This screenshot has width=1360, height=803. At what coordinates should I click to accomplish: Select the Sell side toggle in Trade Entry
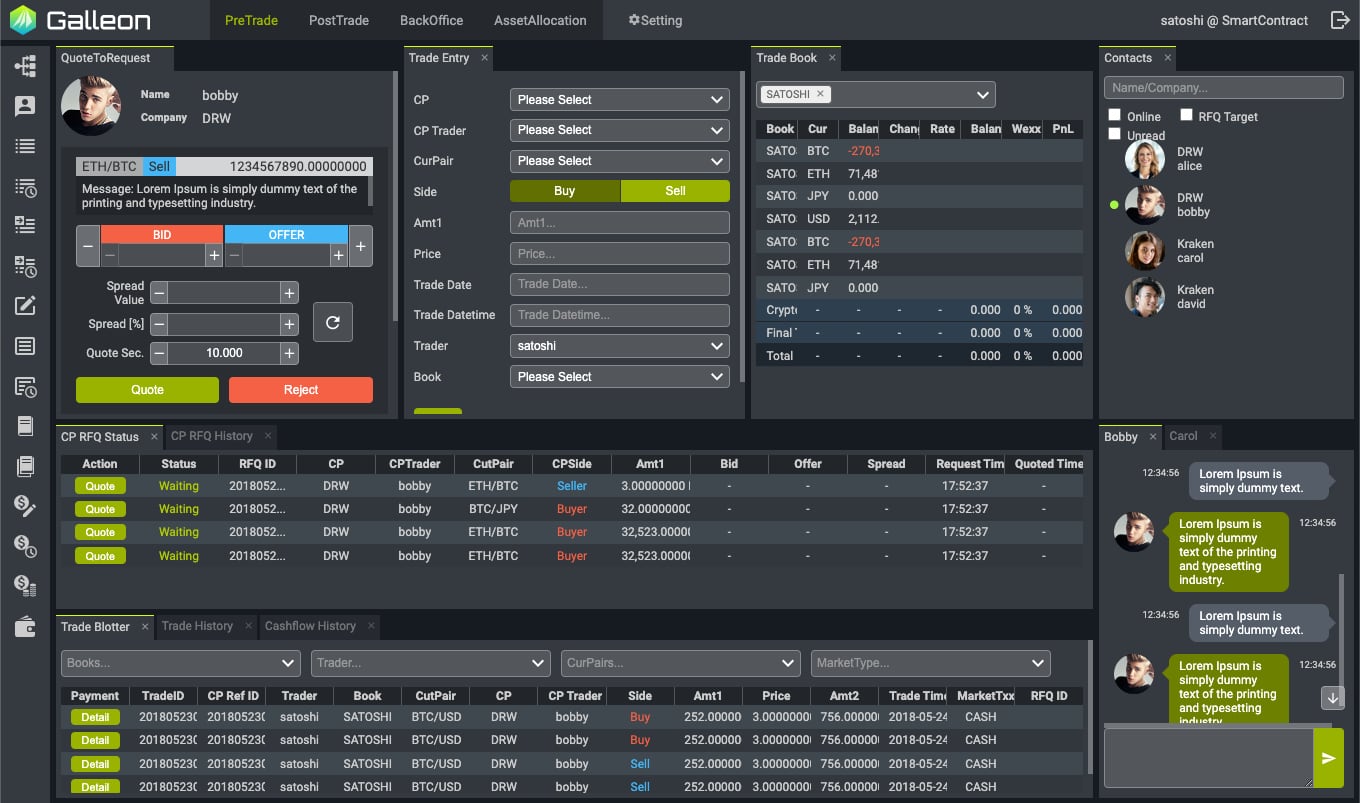(x=675, y=191)
